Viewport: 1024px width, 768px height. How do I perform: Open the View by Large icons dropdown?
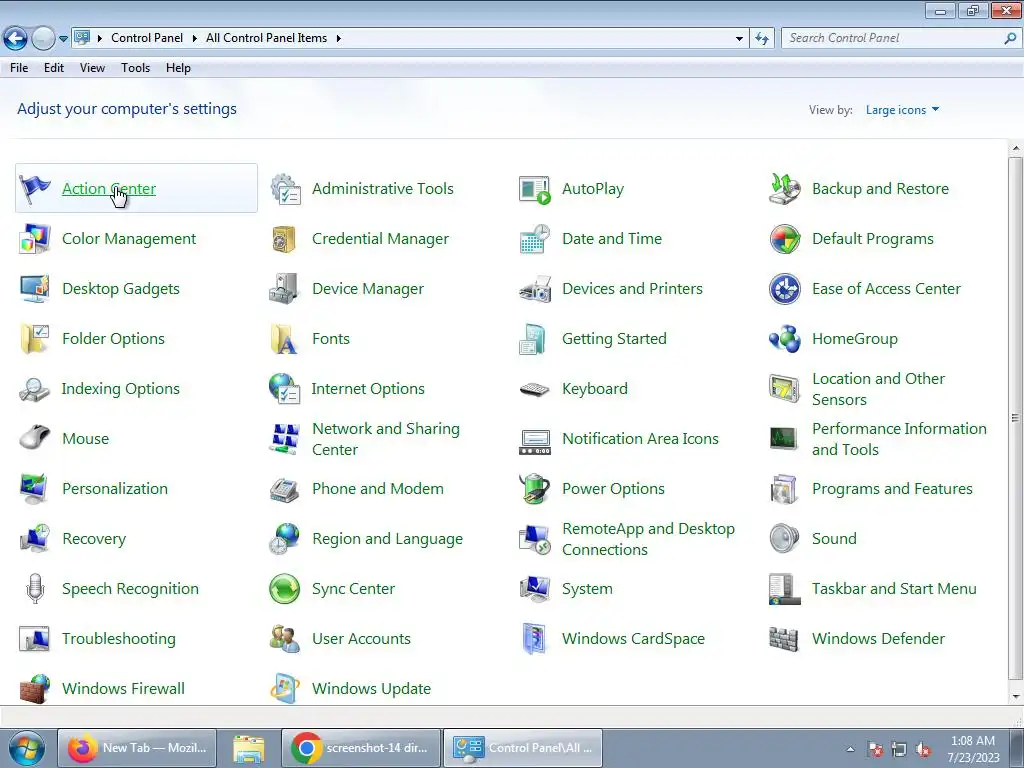coord(902,110)
